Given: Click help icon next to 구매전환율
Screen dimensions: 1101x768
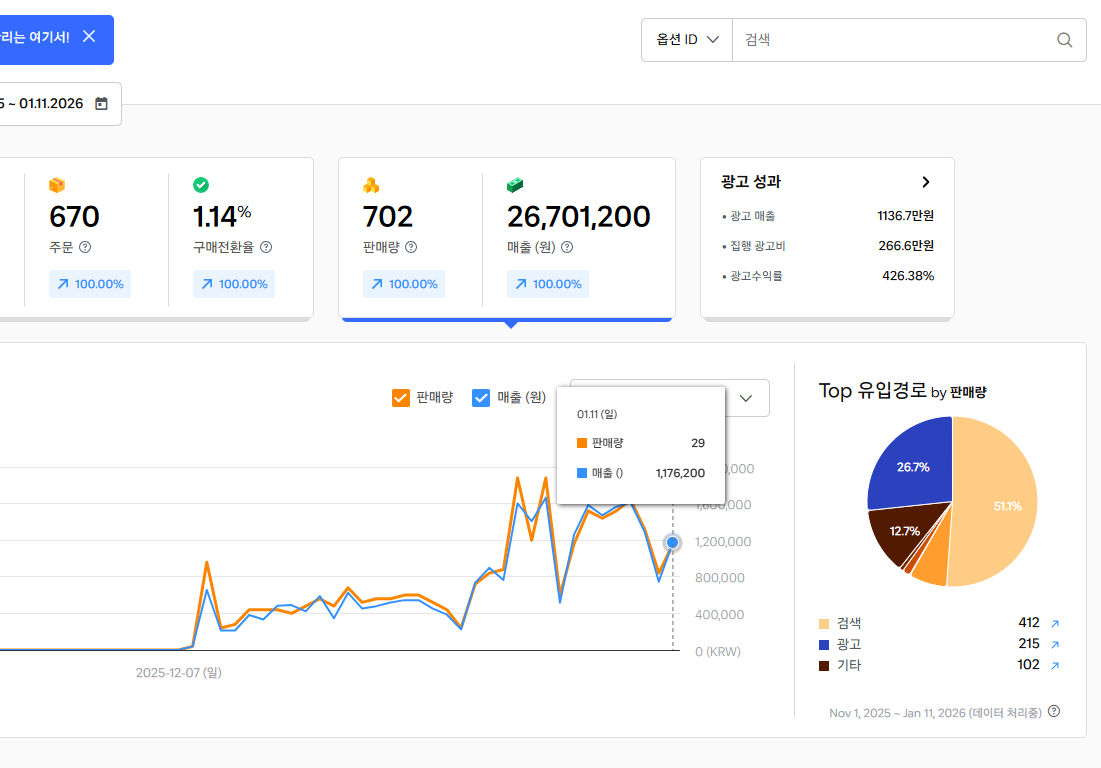Looking at the screenshot, I should click(x=266, y=247).
